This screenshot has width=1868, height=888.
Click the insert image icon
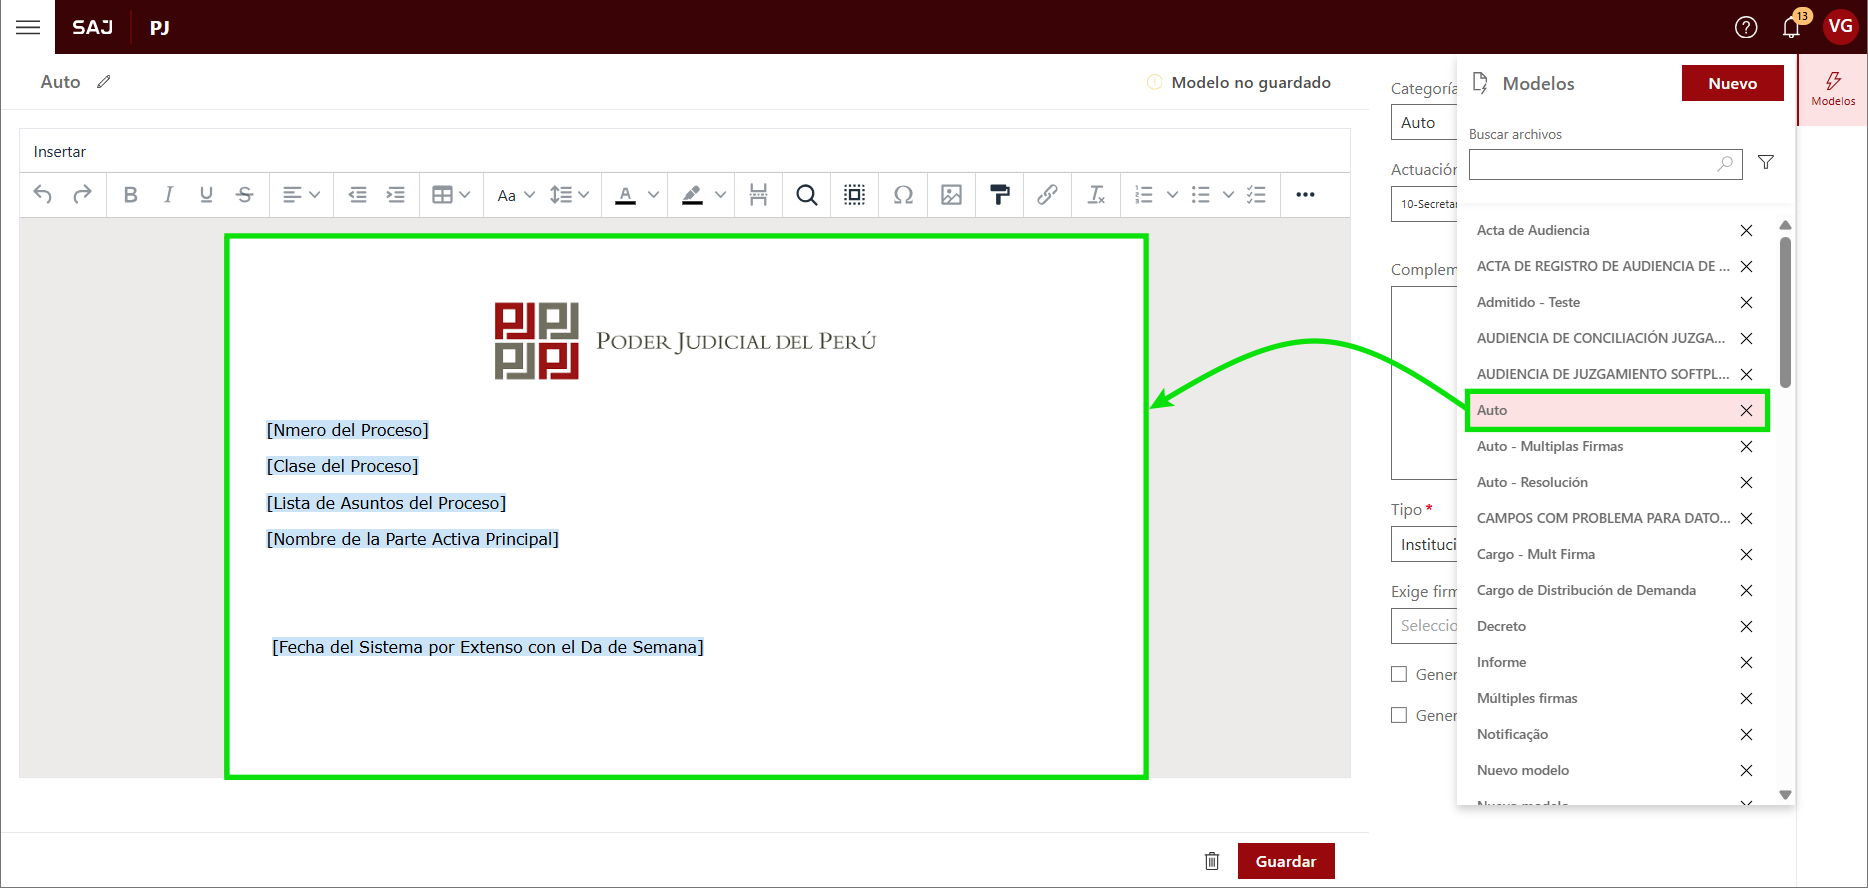951,195
